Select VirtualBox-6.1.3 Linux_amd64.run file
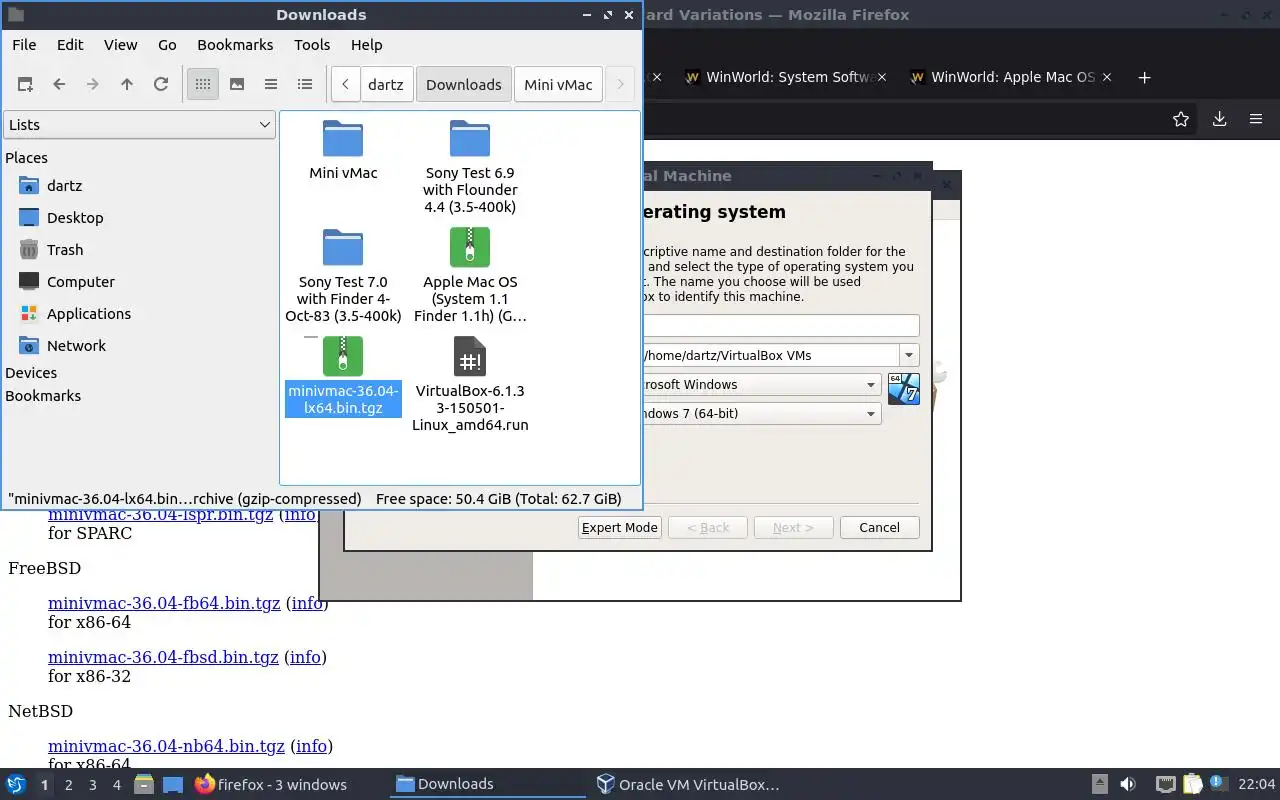Viewport: 1280px width, 800px height. [x=470, y=384]
